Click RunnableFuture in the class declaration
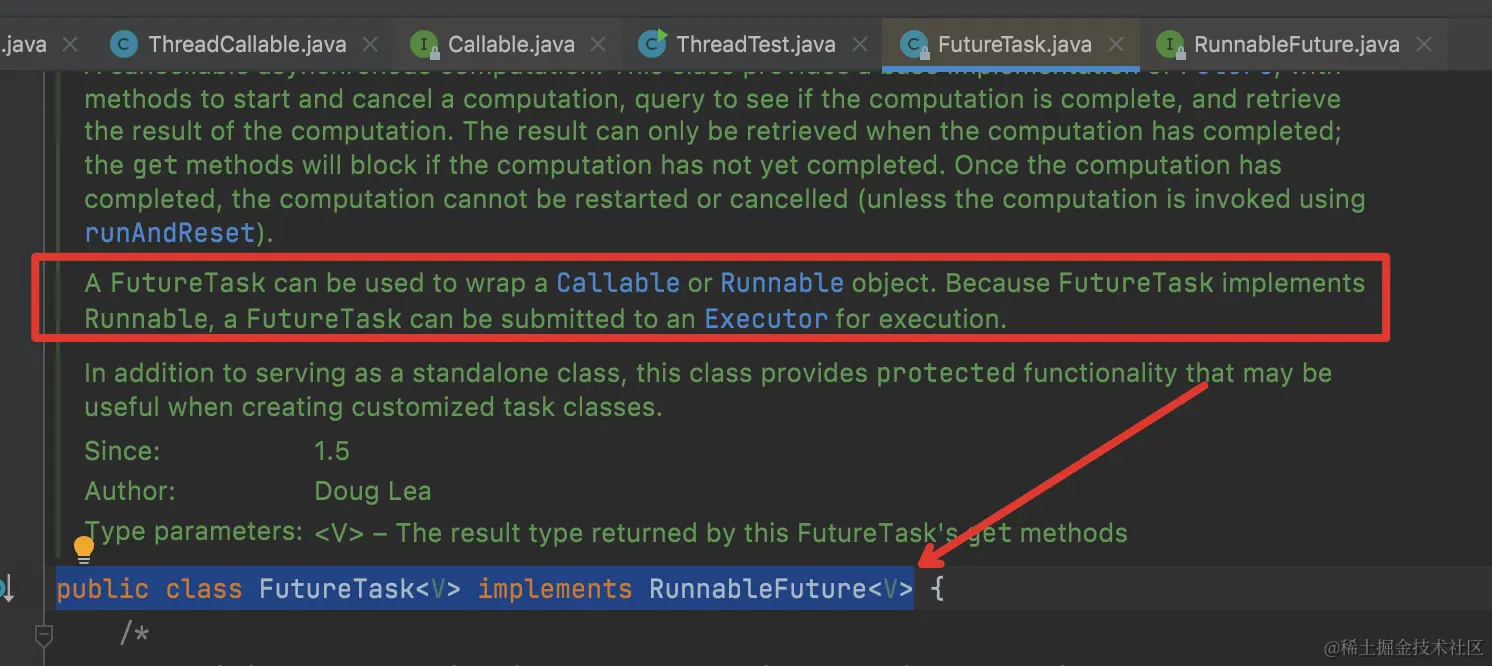This screenshot has width=1492, height=666. click(x=756, y=589)
